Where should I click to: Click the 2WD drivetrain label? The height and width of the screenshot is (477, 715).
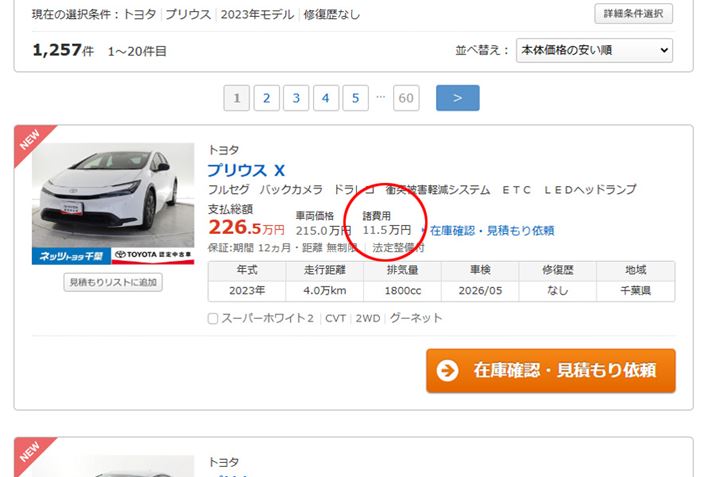(368, 318)
